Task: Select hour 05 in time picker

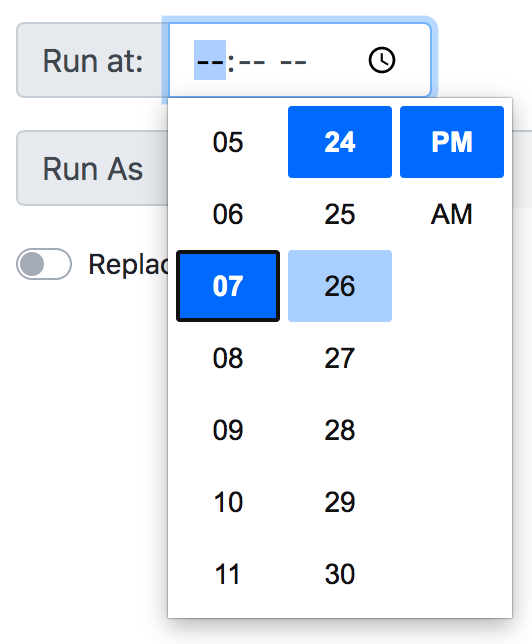Action: tap(228, 142)
